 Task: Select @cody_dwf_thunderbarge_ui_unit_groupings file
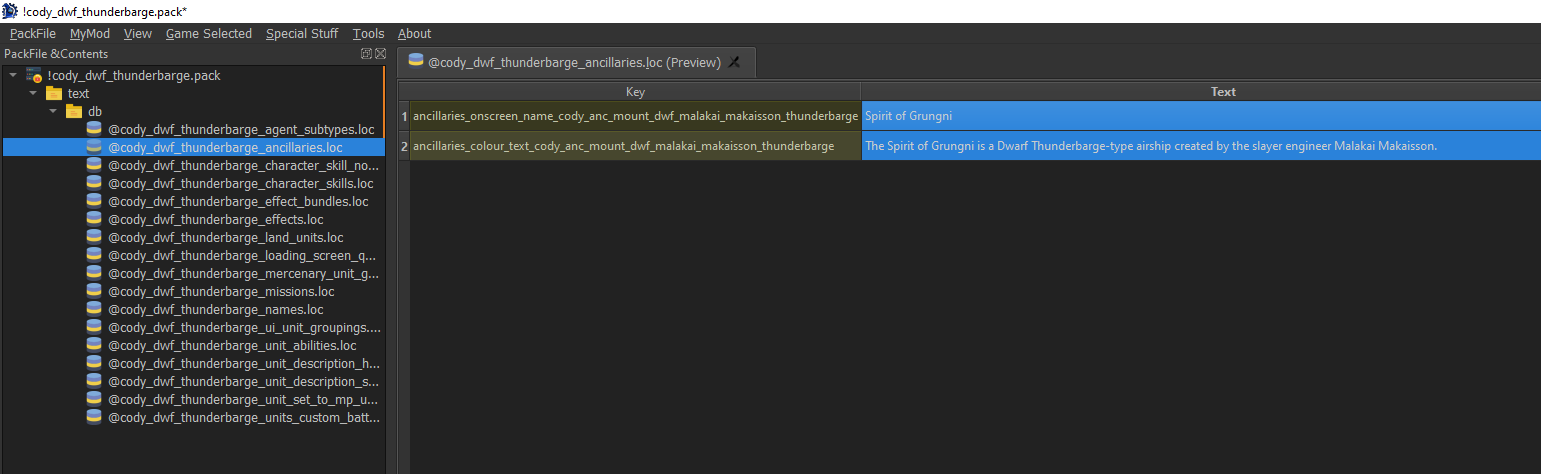click(x=244, y=327)
